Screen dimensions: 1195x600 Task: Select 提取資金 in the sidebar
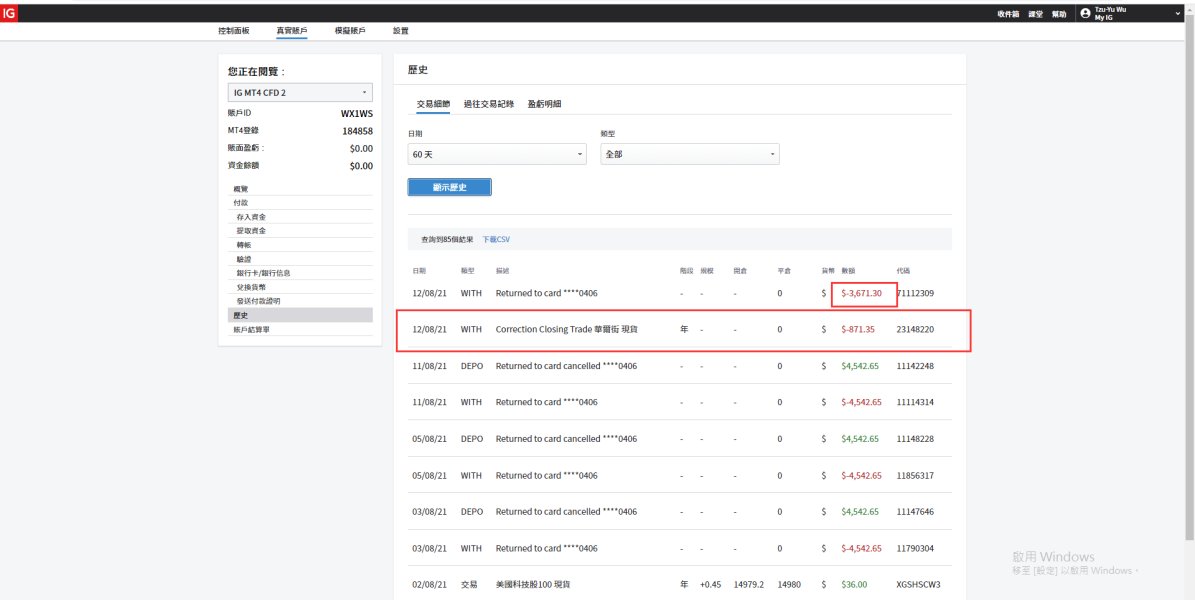[x=251, y=231]
